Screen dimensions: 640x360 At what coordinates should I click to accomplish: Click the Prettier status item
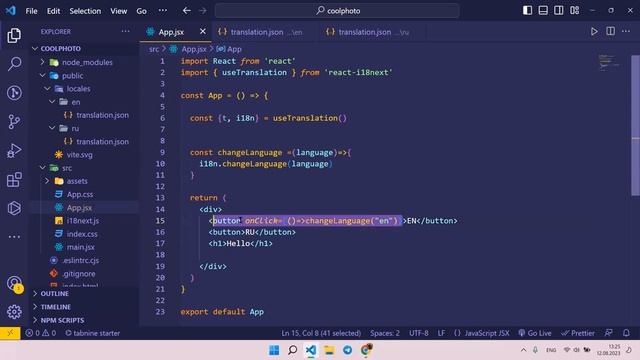coord(578,333)
